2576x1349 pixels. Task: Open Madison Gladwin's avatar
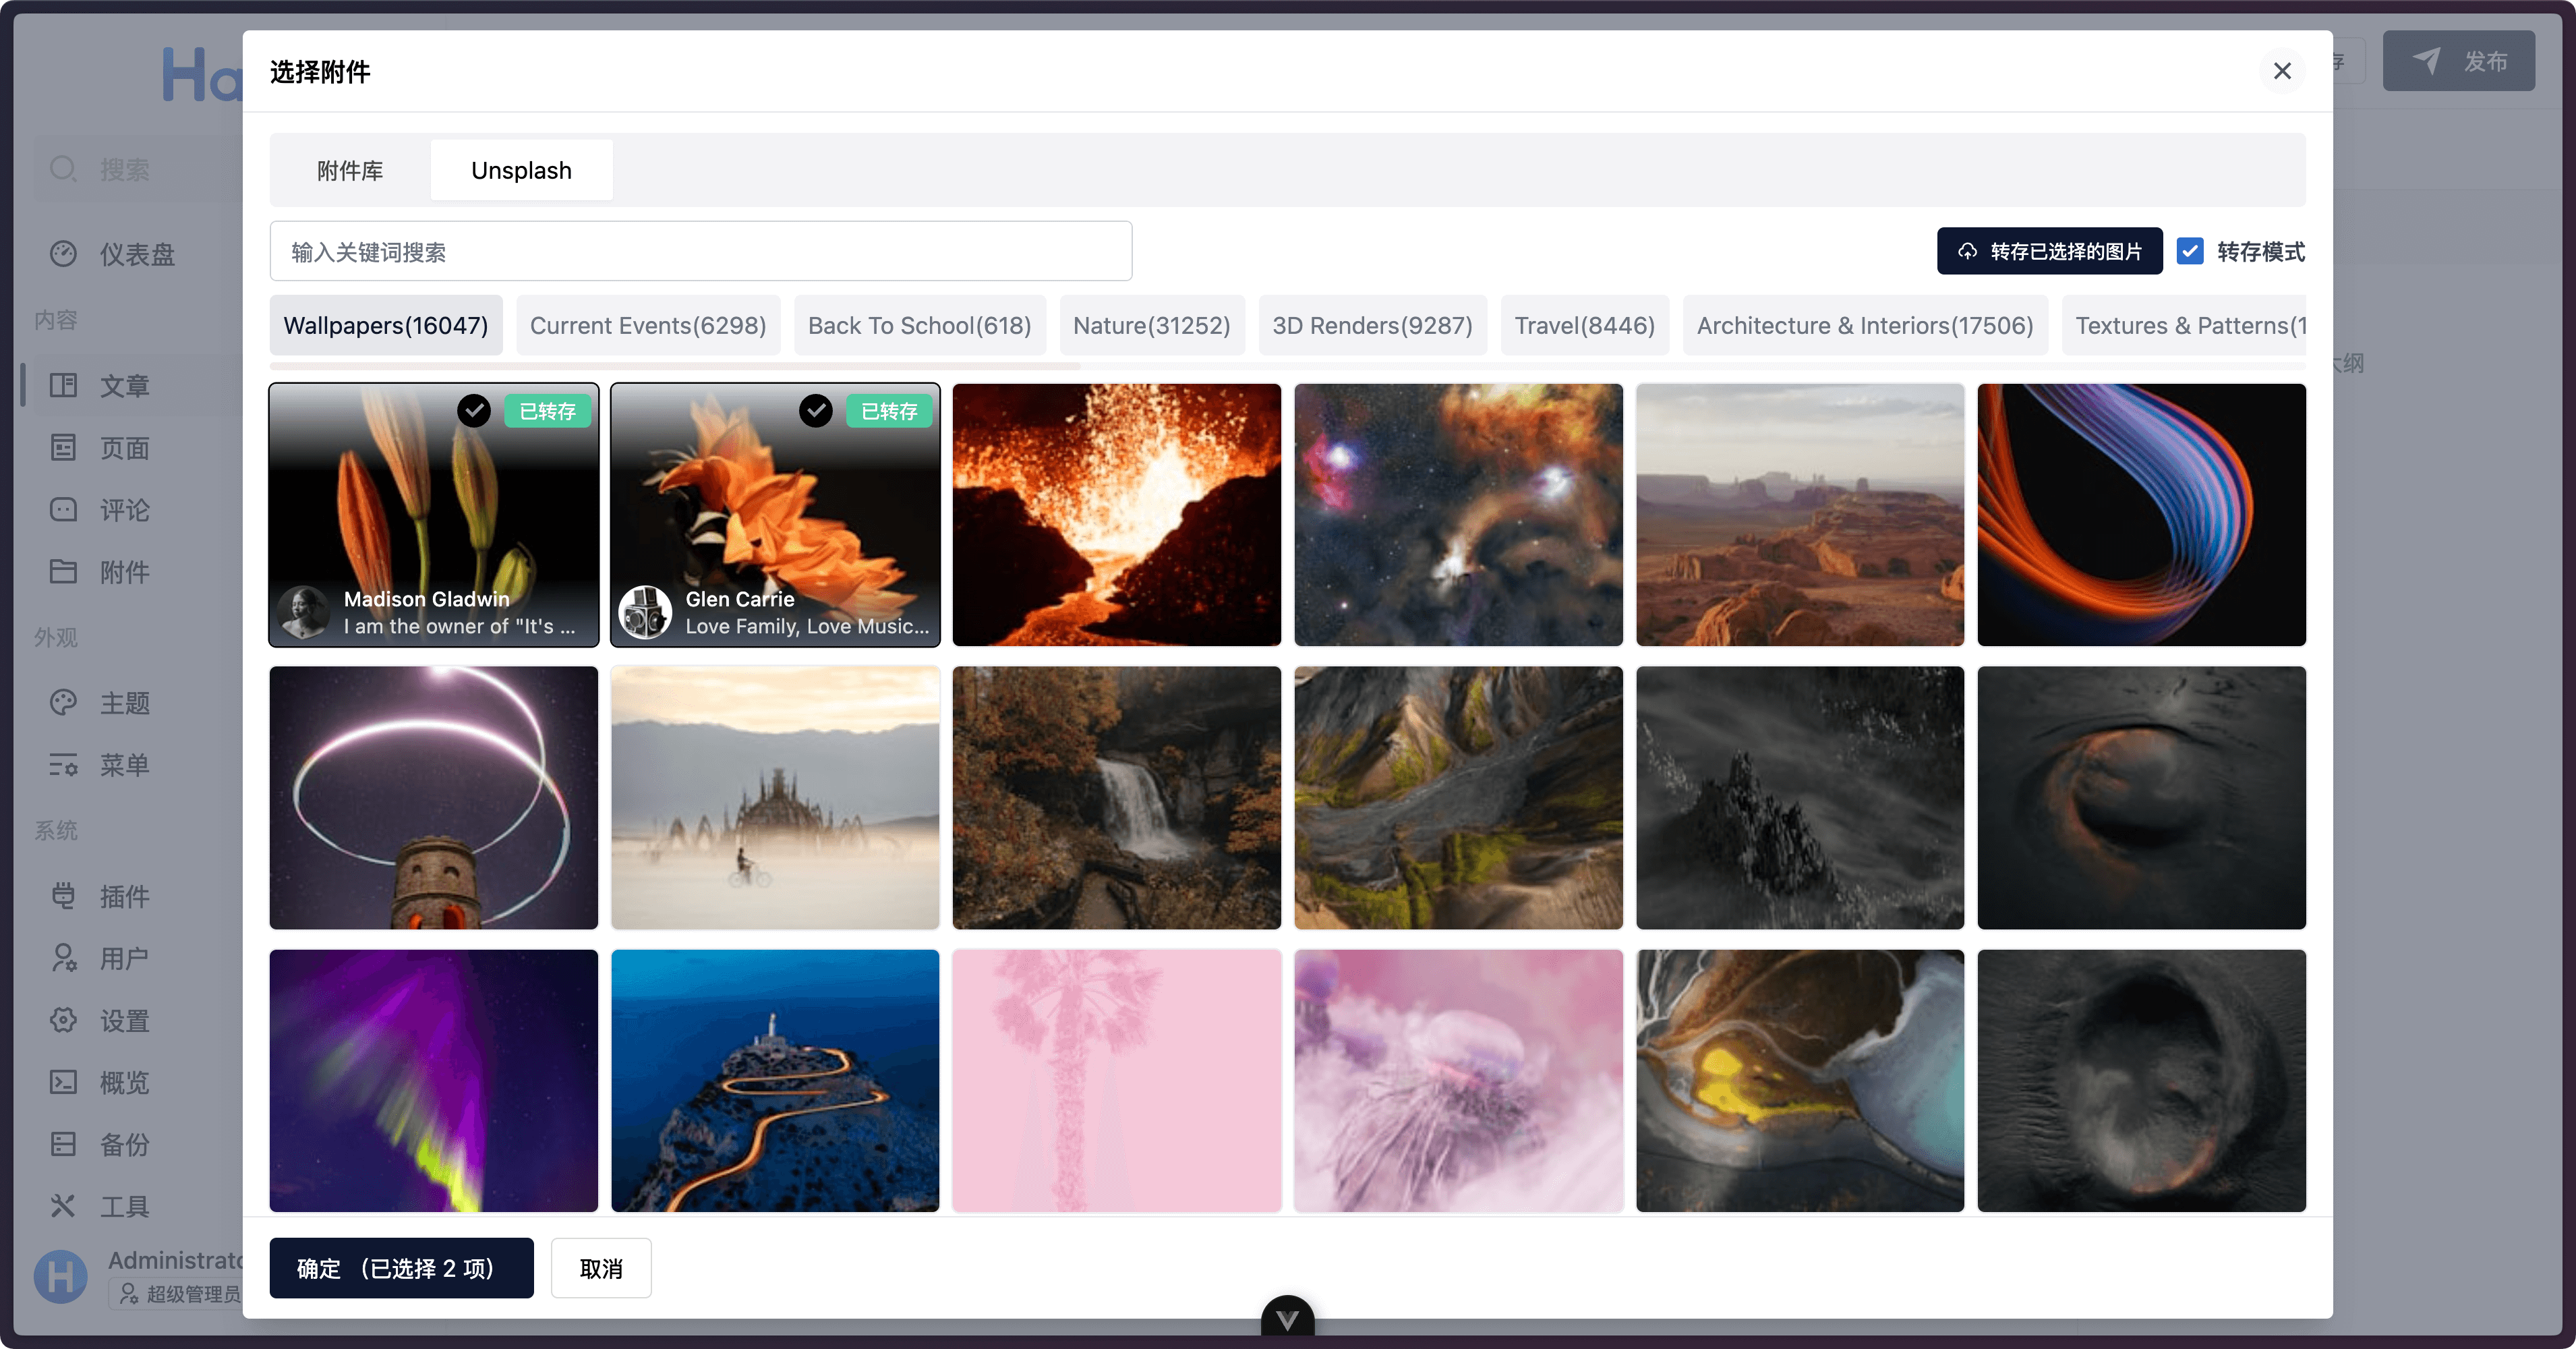(304, 612)
